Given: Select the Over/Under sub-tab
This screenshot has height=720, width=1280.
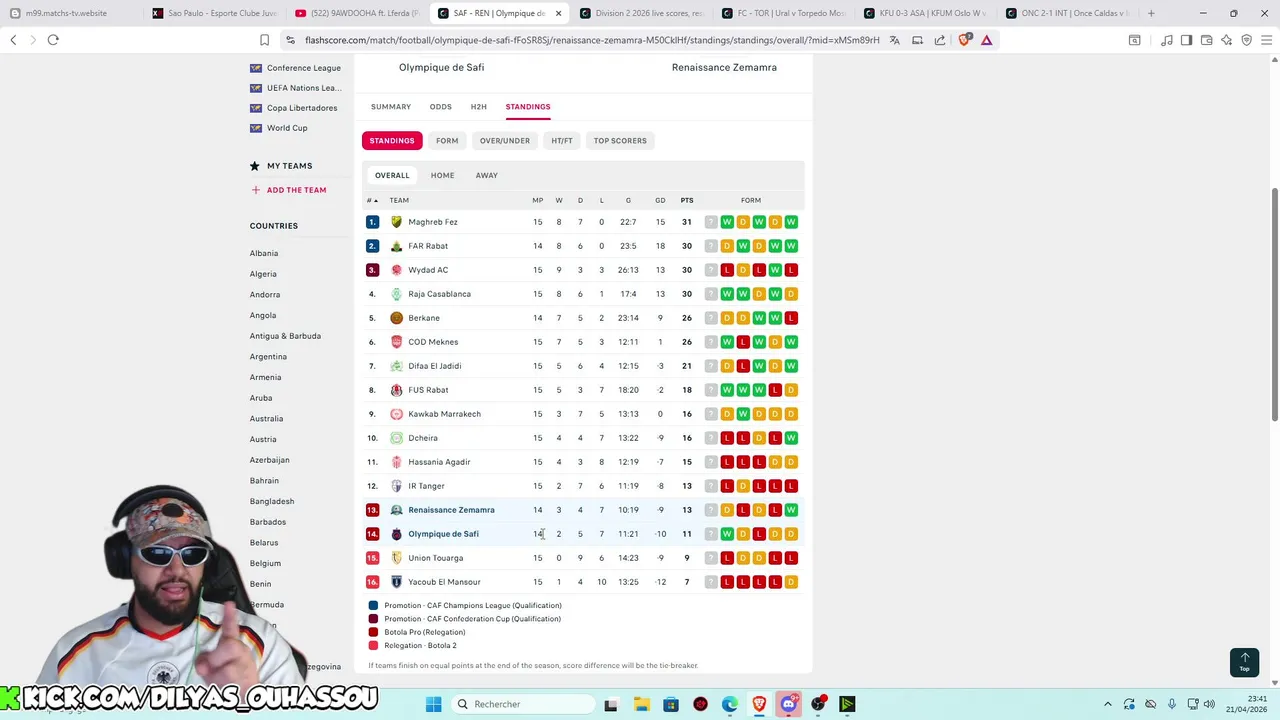Looking at the screenshot, I should [x=505, y=141].
